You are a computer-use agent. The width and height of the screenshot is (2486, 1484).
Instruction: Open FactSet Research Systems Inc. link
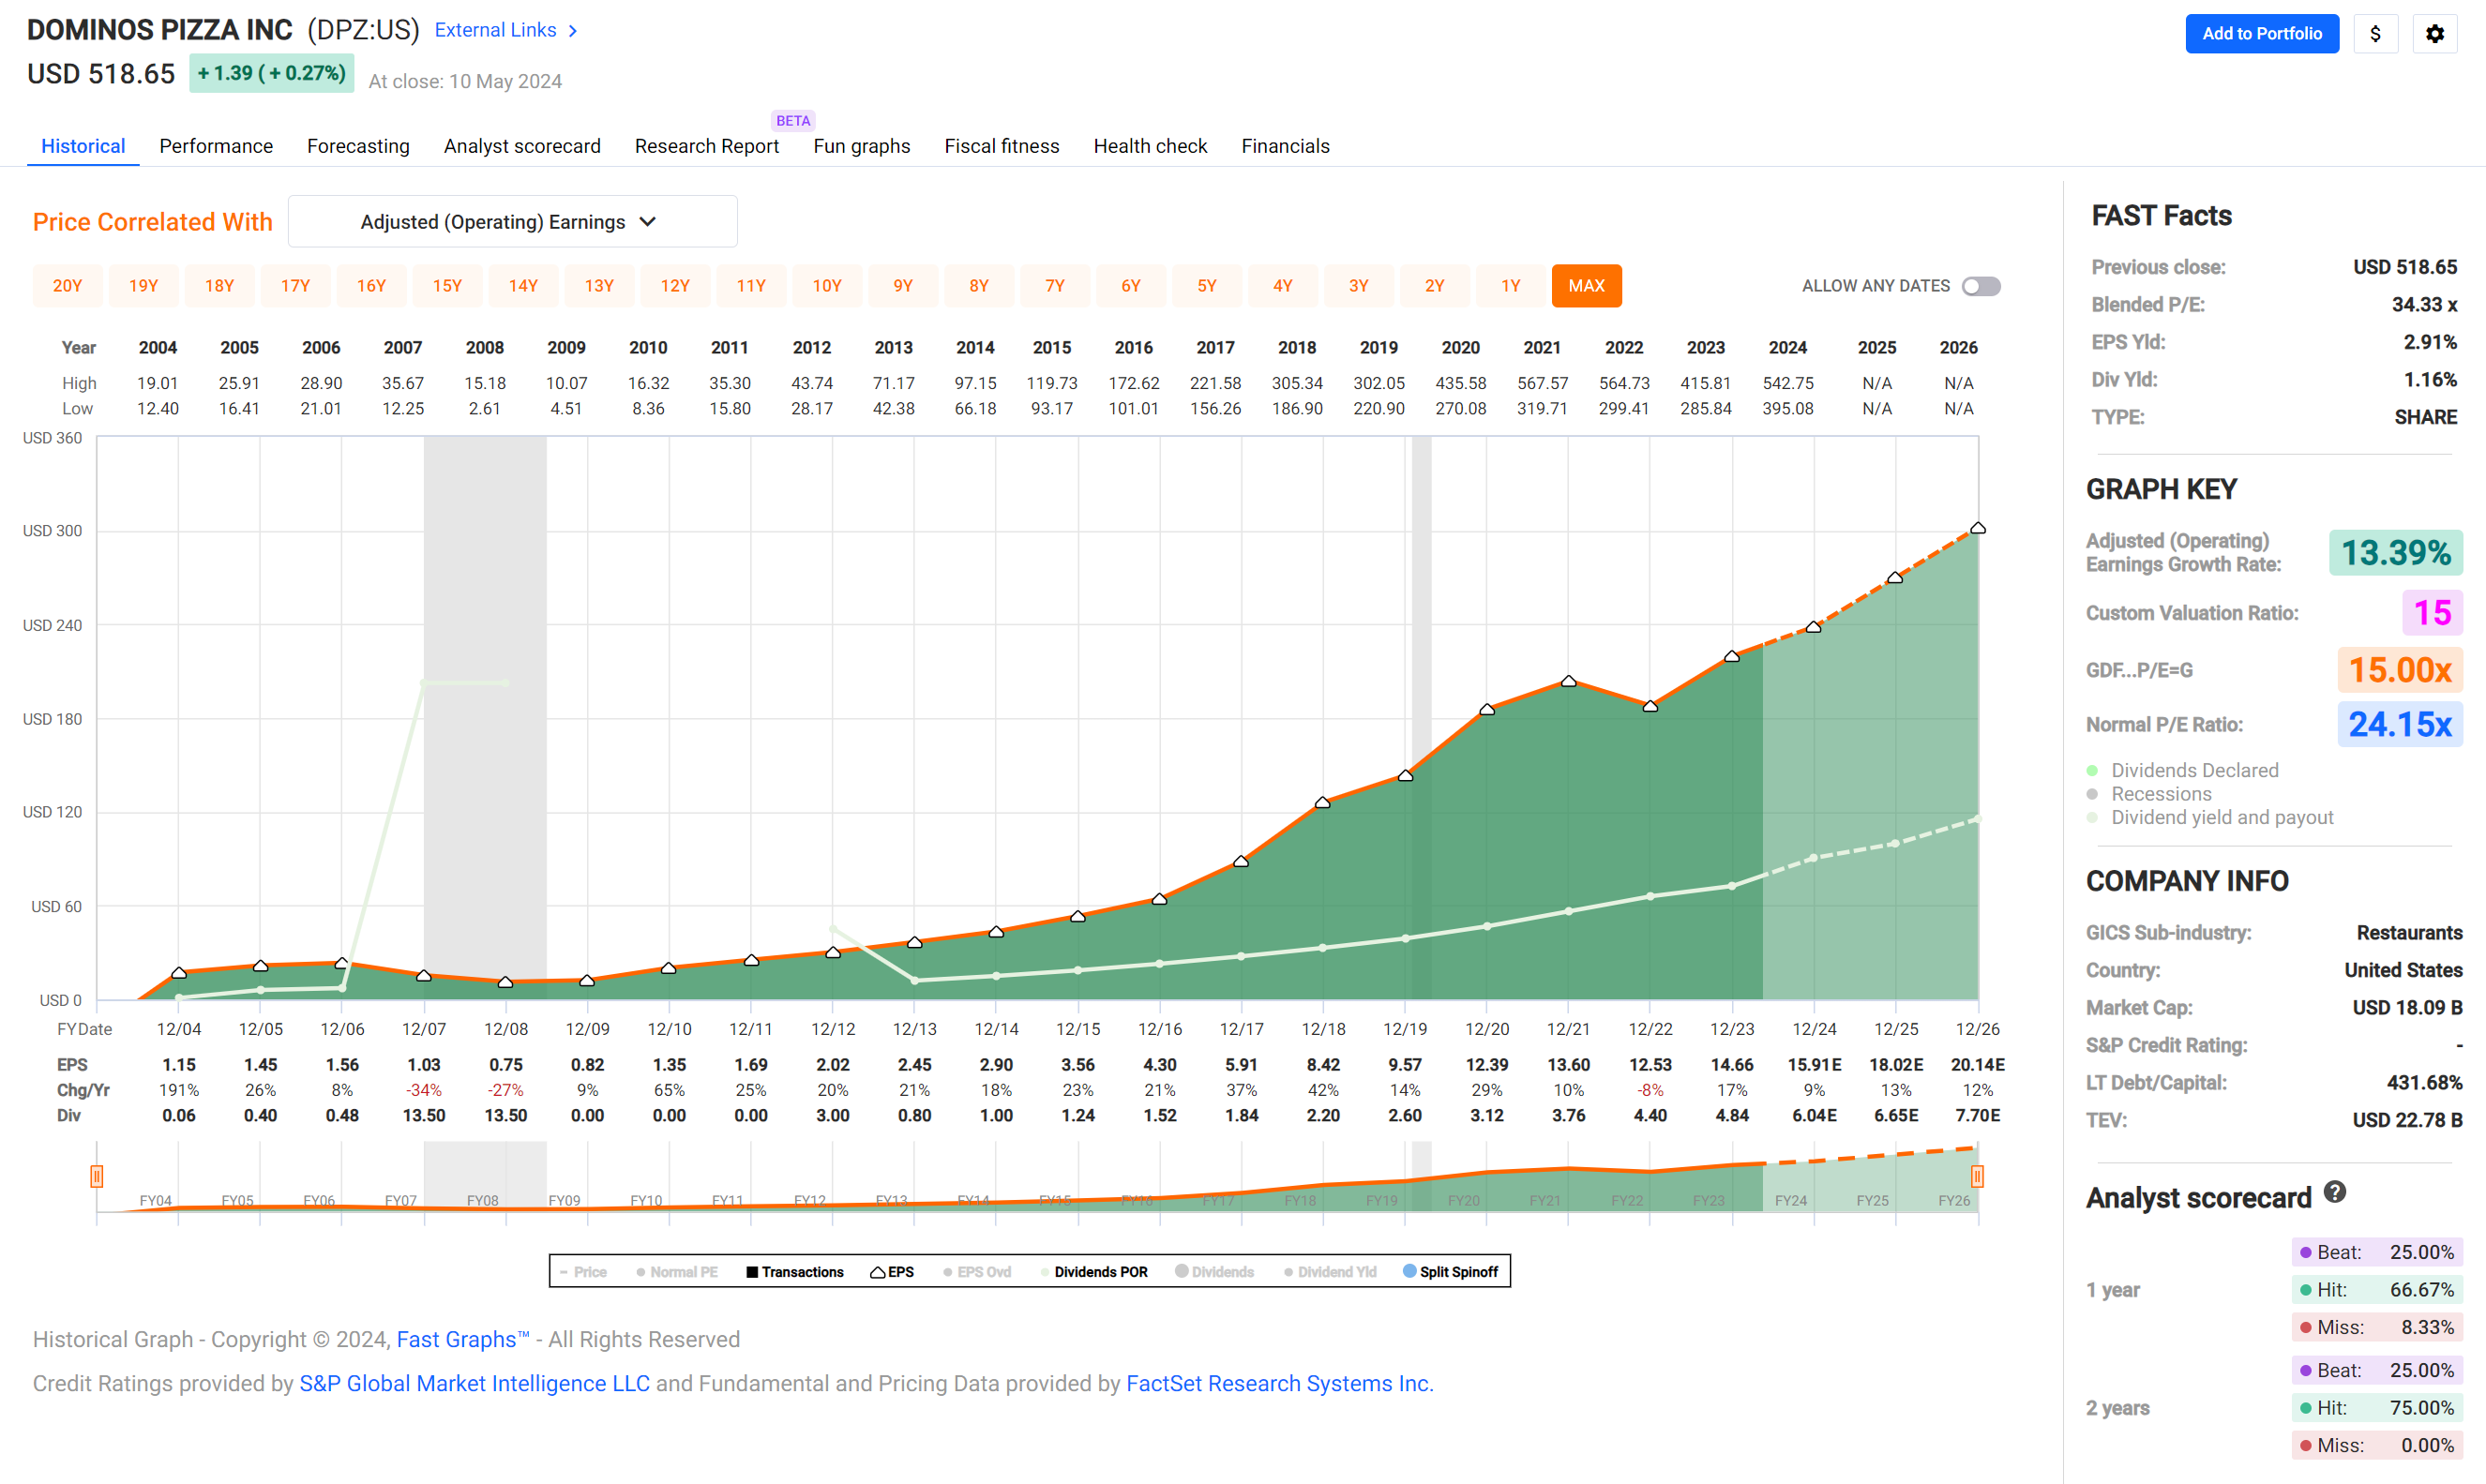(1280, 1383)
